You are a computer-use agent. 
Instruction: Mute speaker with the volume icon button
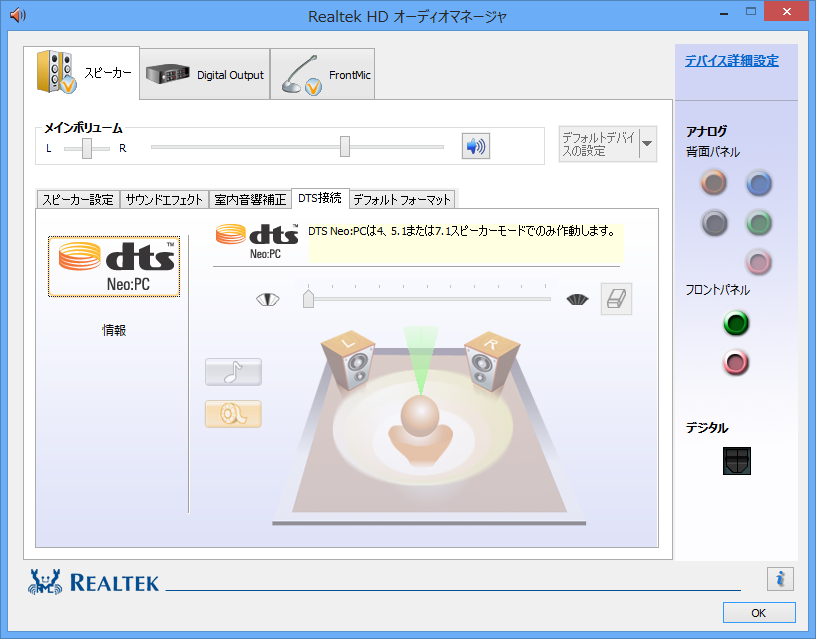(x=476, y=146)
